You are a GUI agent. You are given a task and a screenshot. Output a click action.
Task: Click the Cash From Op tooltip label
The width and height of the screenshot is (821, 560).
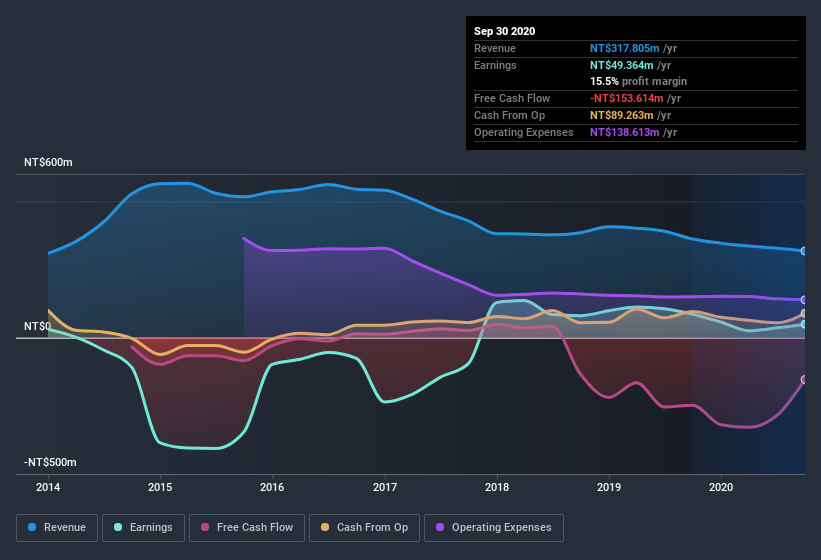(509, 115)
